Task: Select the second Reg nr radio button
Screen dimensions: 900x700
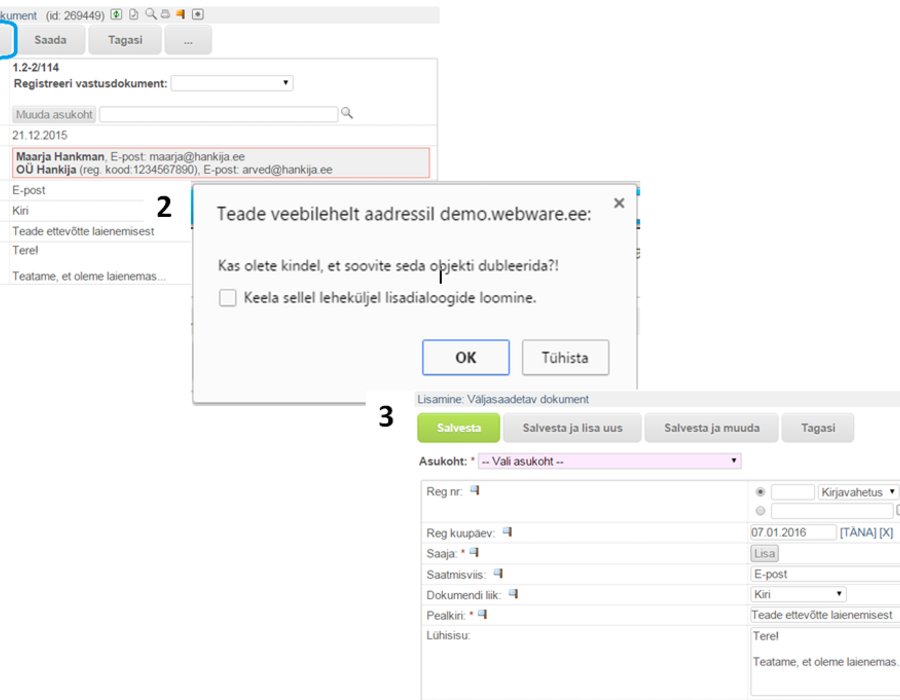Action: click(761, 511)
